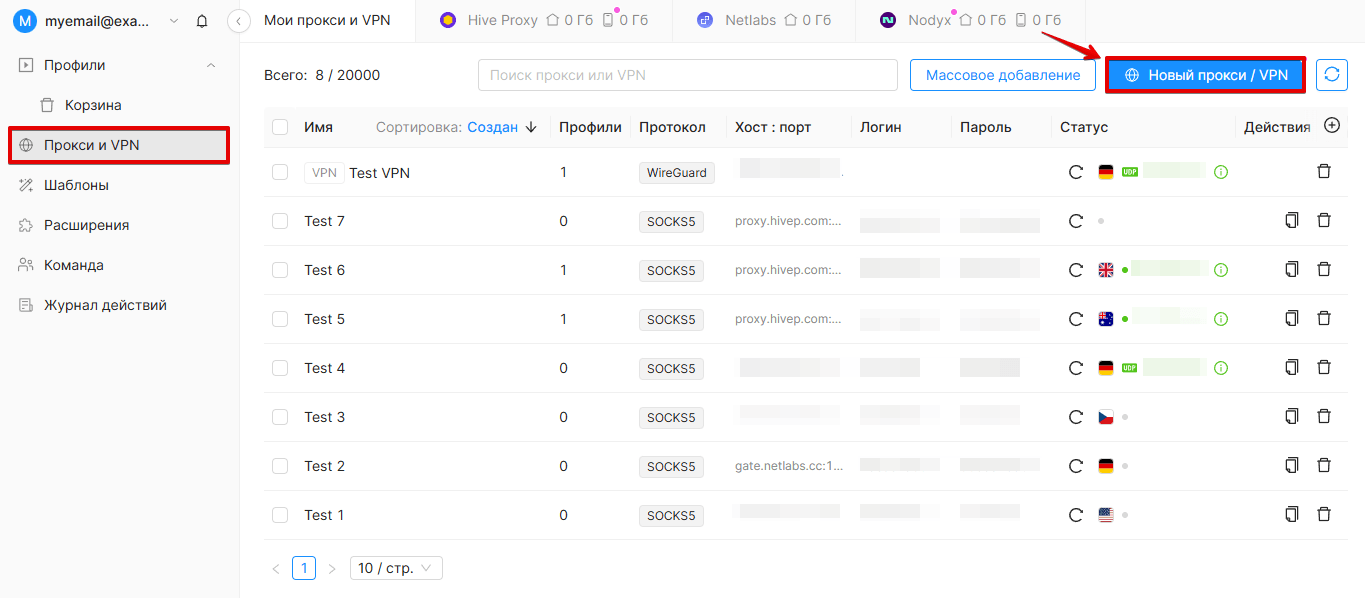Copy the Test 6 proxy
Viewport: 1365px width, 598px height.
1291,270
